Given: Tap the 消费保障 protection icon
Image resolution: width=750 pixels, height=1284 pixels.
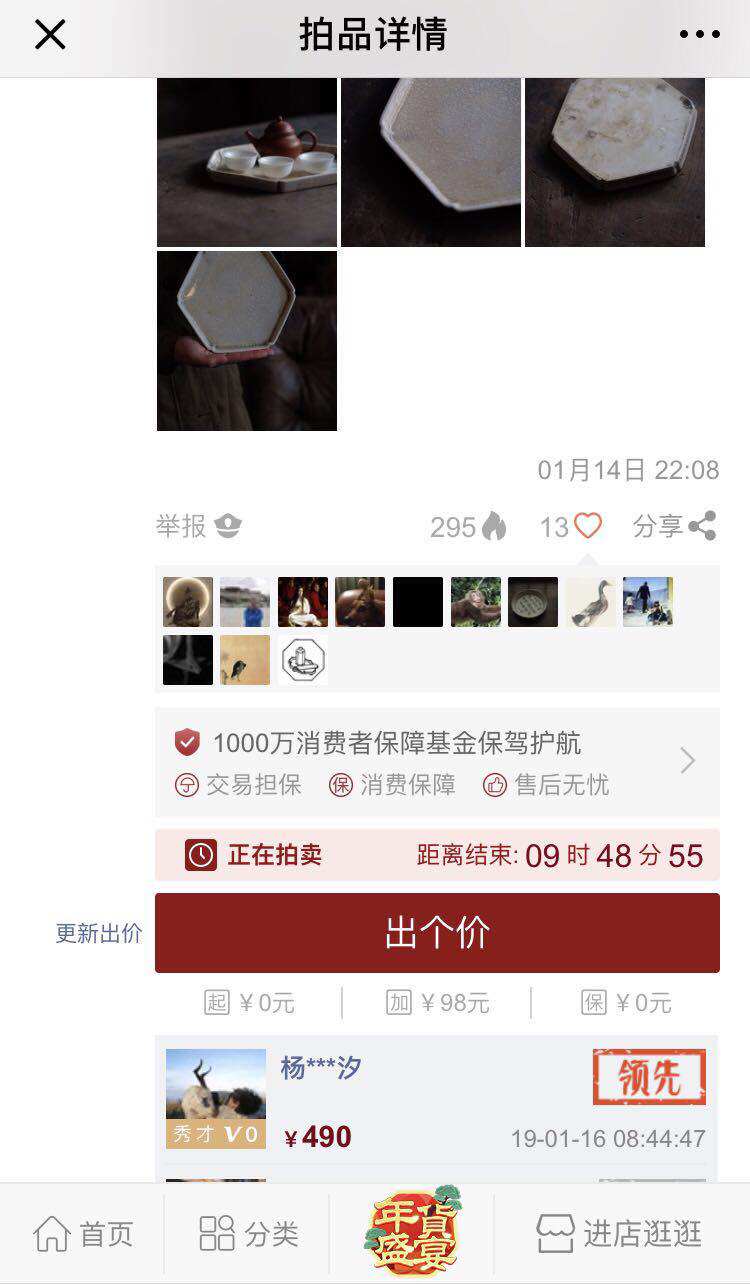Looking at the screenshot, I should point(341,786).
